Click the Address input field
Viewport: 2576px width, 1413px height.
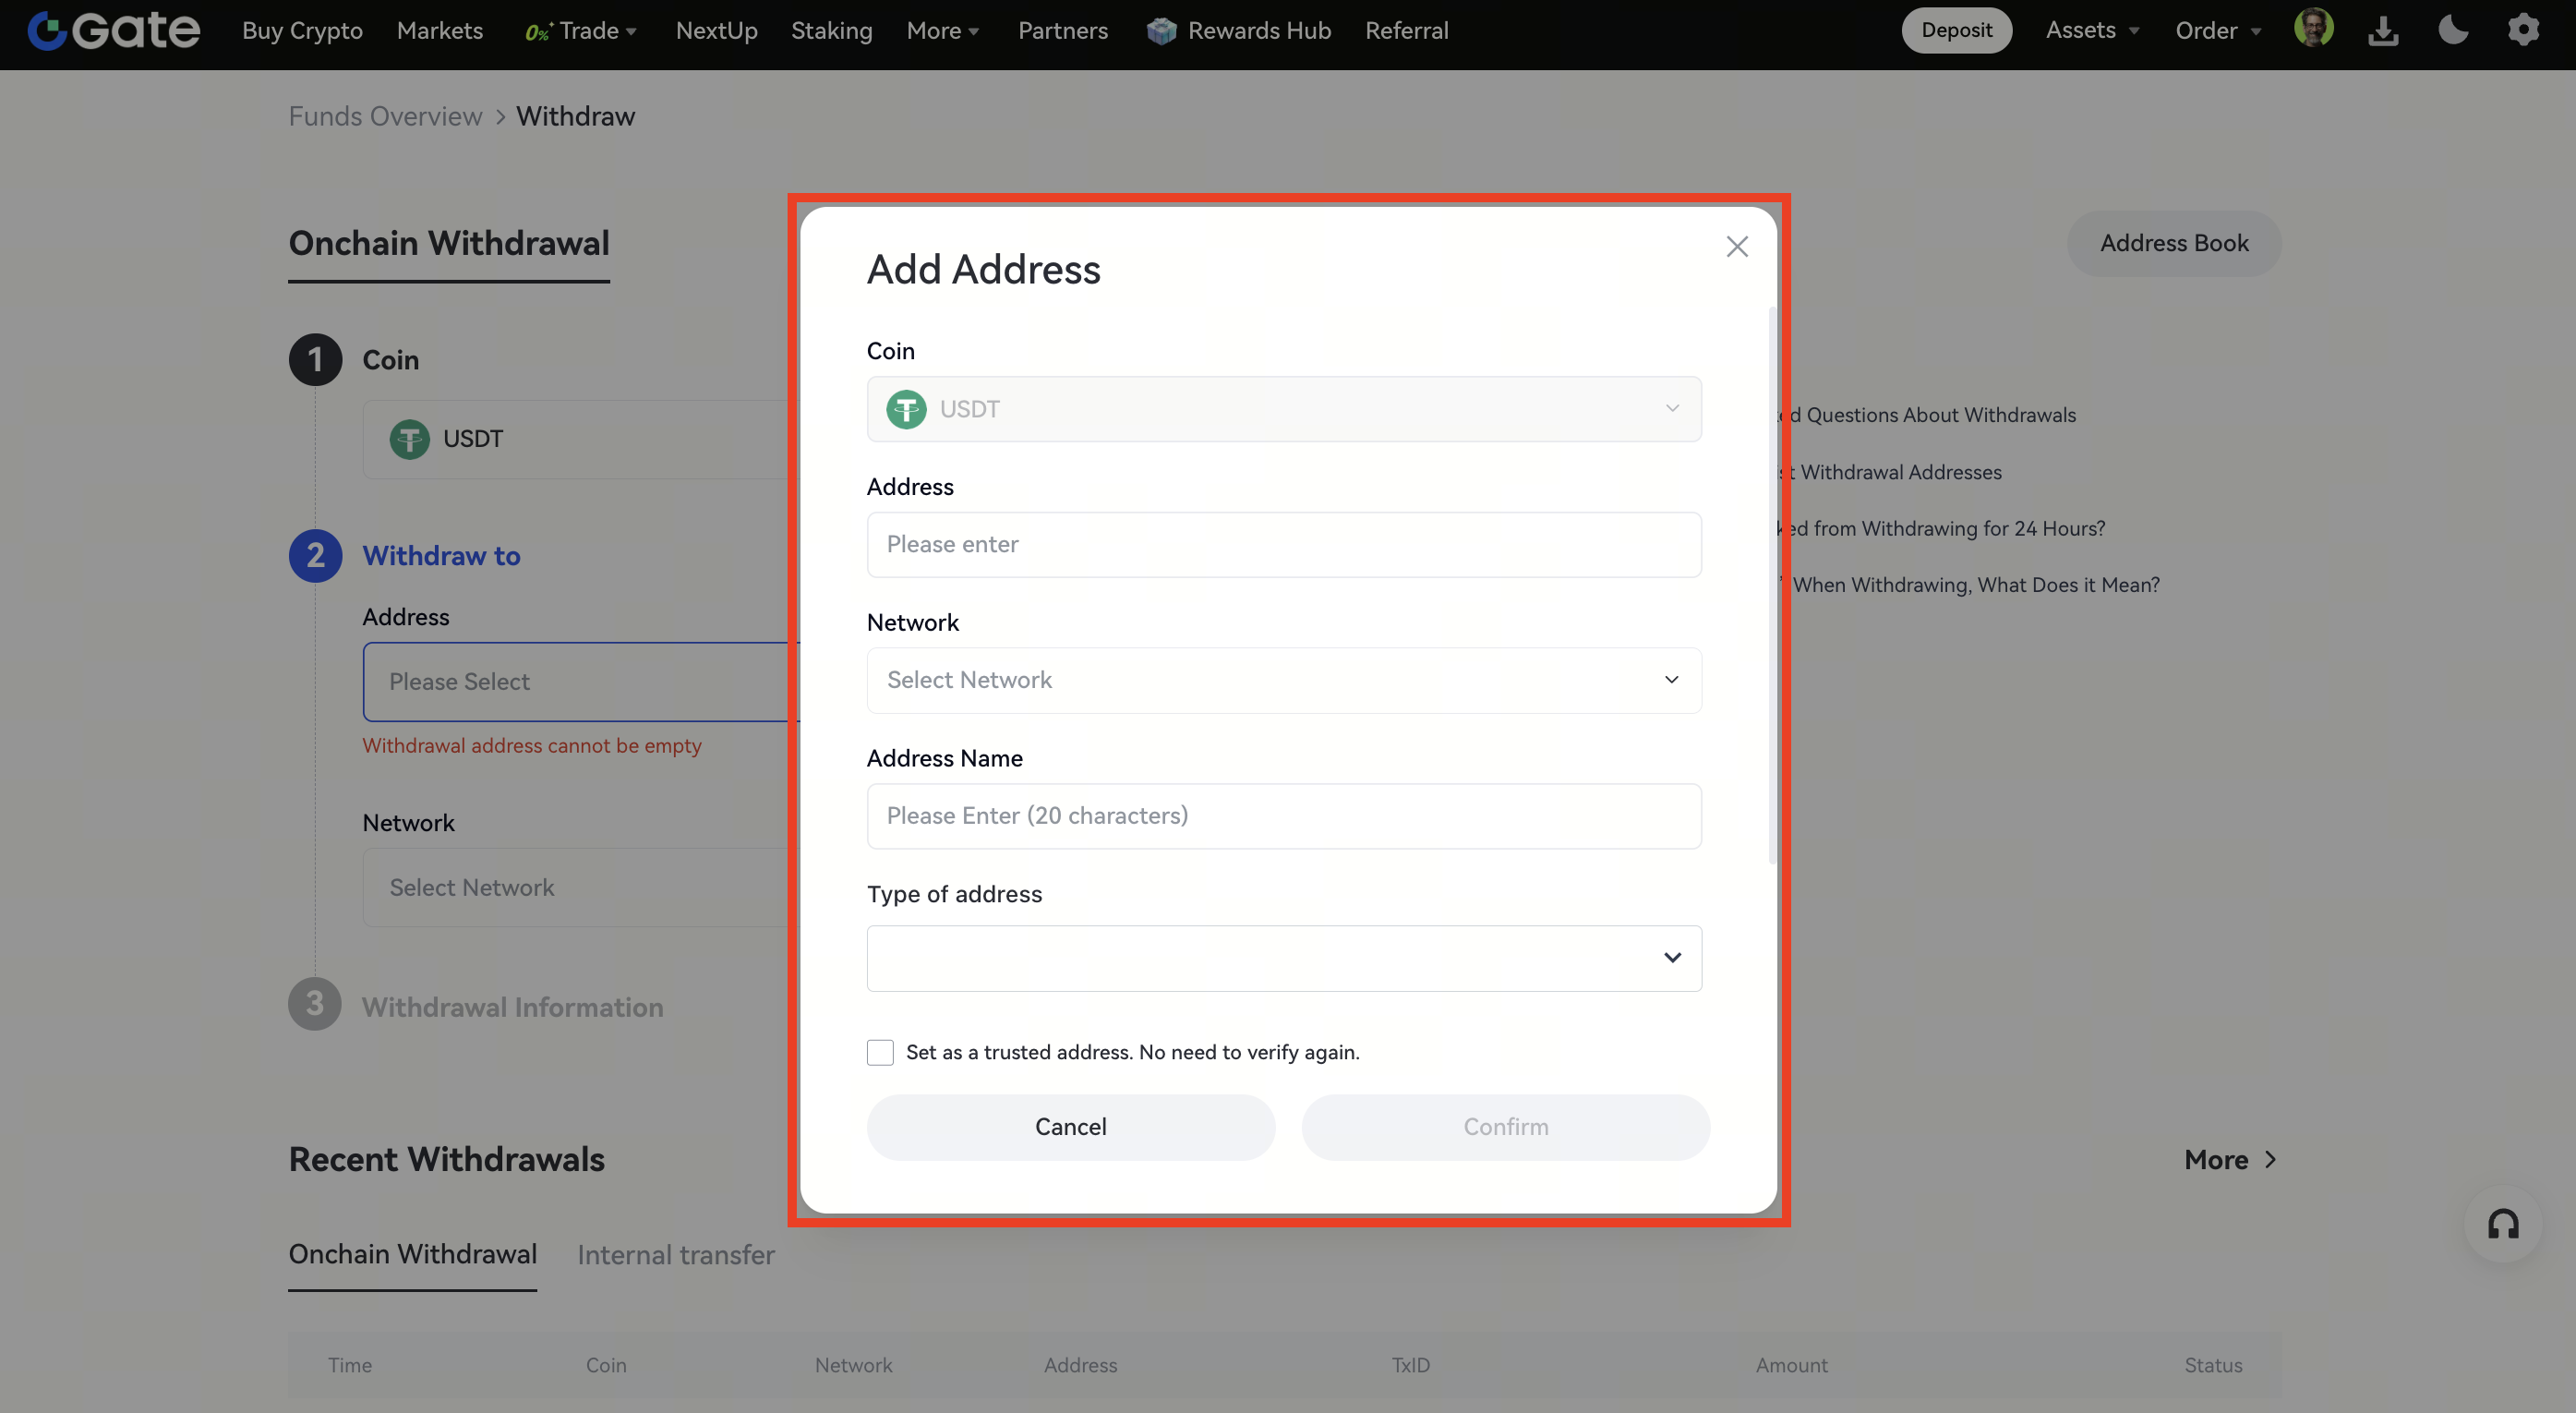tap(1284, 544)
